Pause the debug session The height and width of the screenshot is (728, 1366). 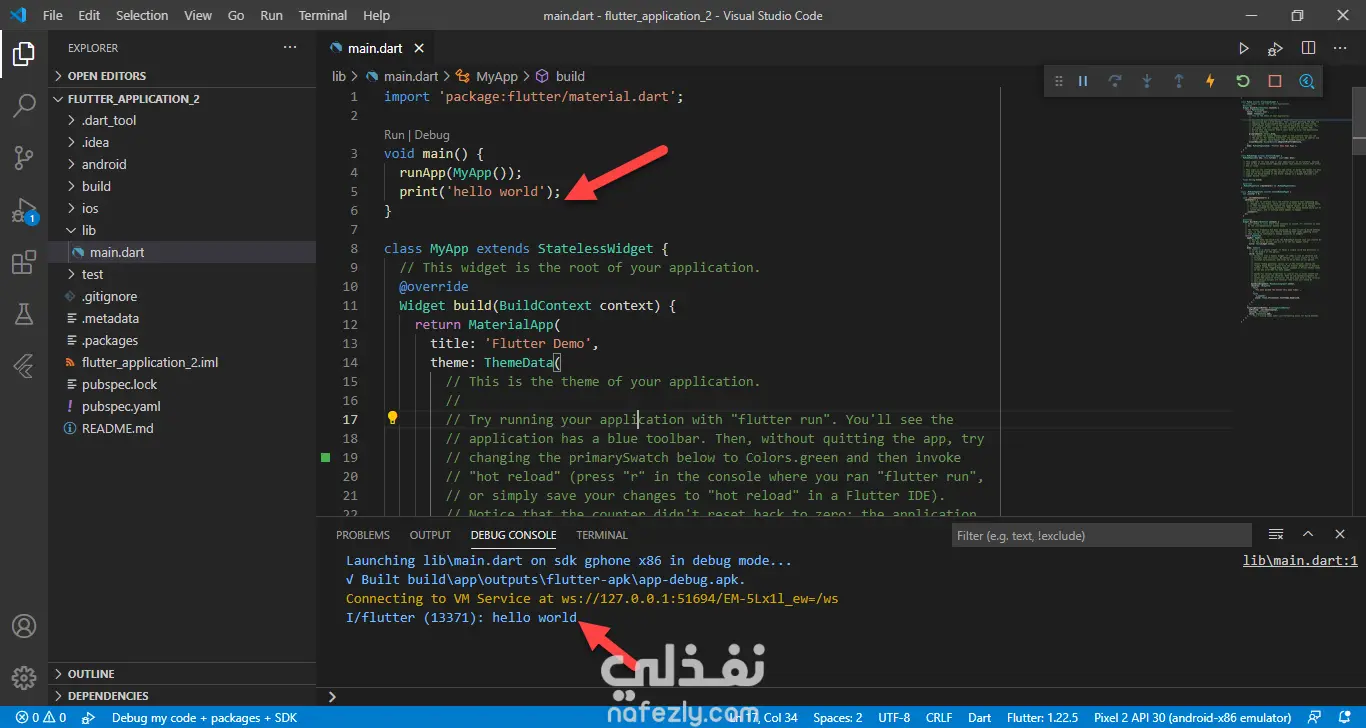[1082, 81]
